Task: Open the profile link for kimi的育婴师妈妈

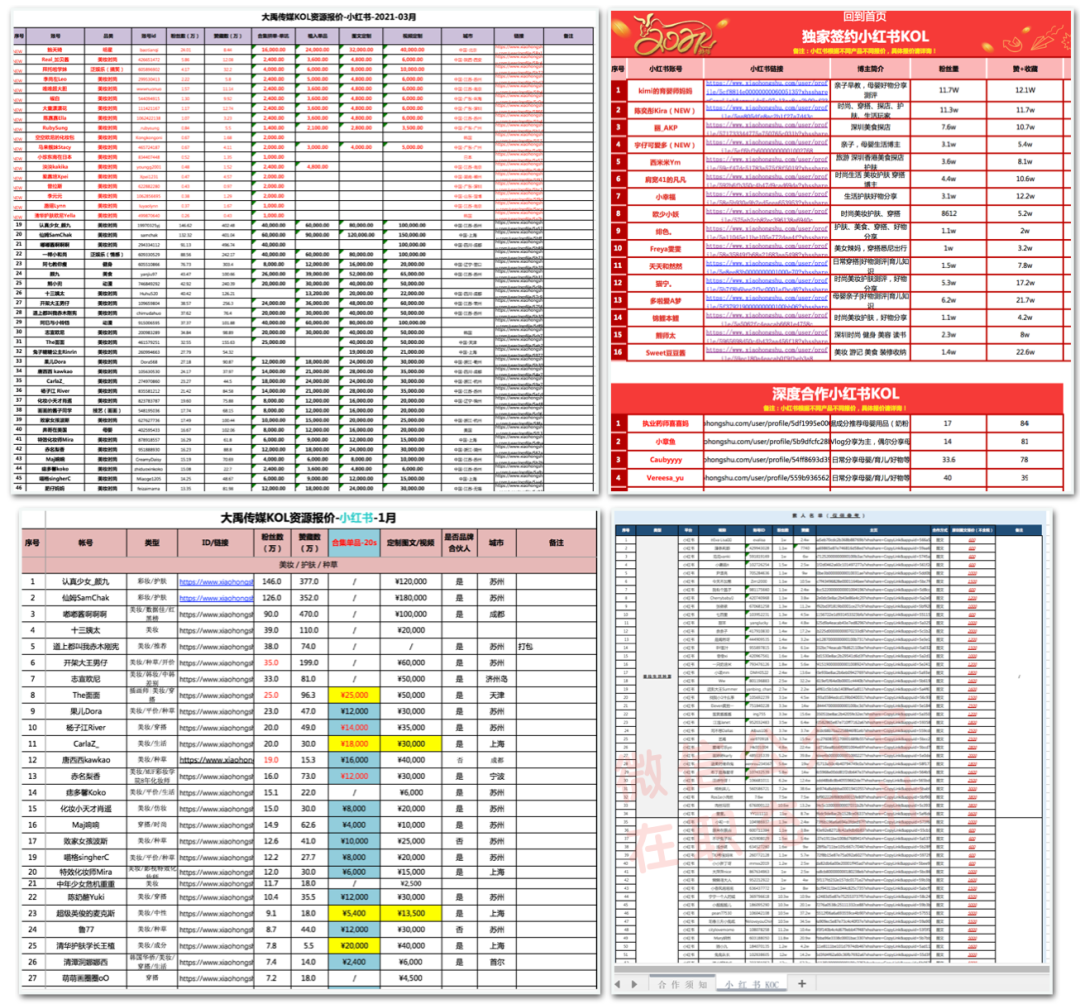Action: [767, 89]
